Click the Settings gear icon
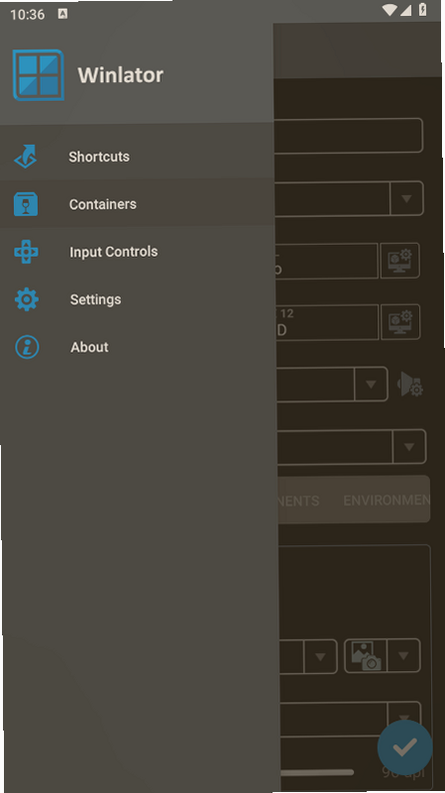445x793 pixels. point(27,299)
